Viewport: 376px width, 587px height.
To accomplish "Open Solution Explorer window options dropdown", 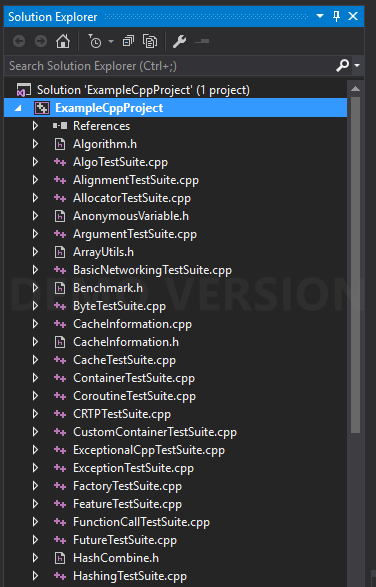I will (320, 16).
